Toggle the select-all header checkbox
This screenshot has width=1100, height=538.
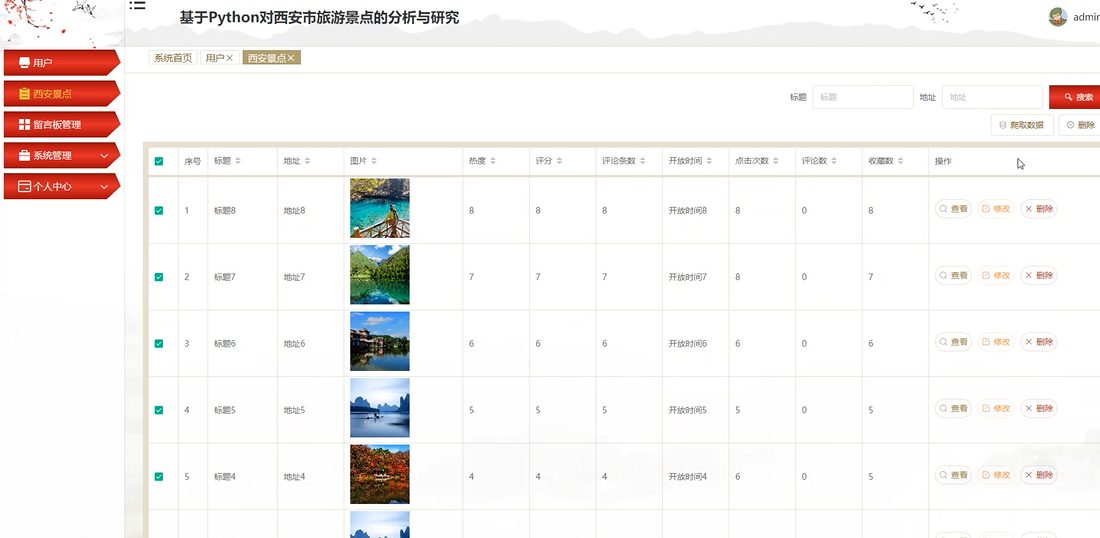coord(159,161)
